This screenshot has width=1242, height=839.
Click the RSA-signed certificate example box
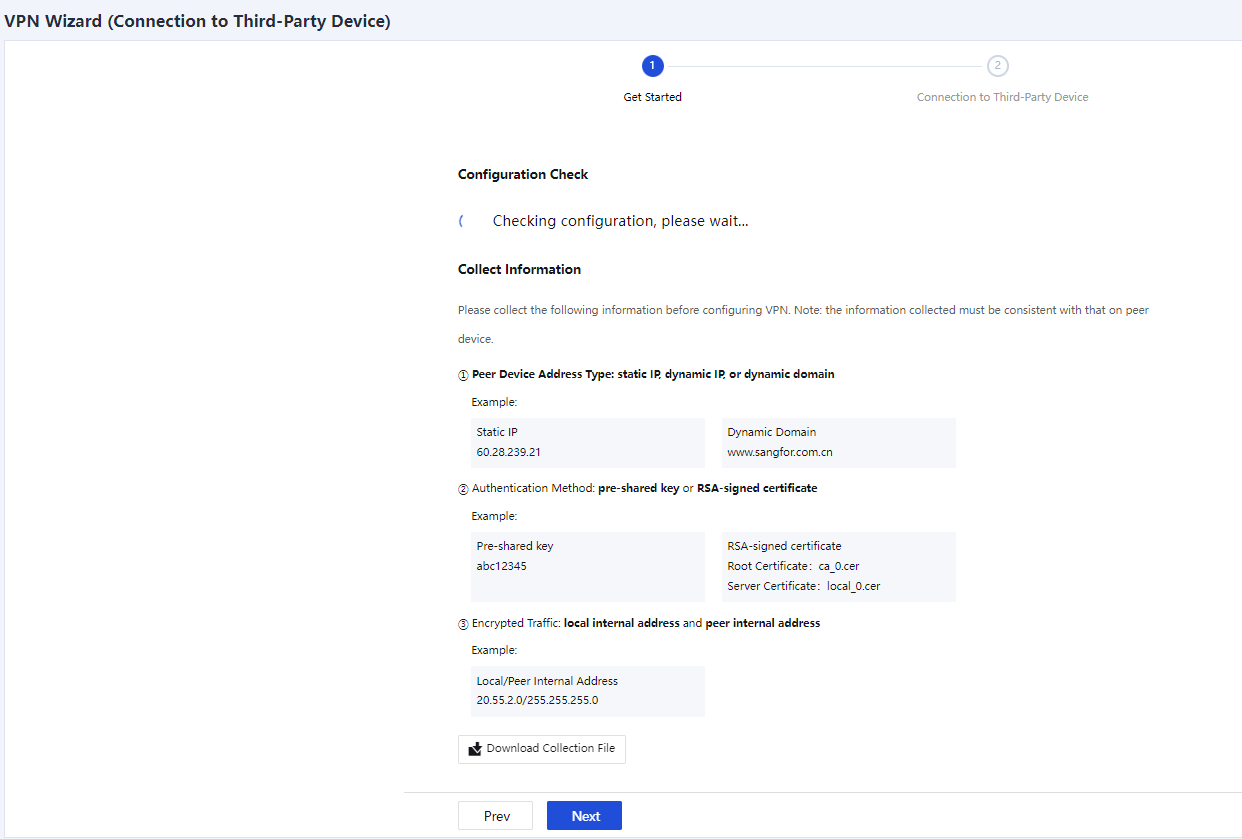(838, 566)
